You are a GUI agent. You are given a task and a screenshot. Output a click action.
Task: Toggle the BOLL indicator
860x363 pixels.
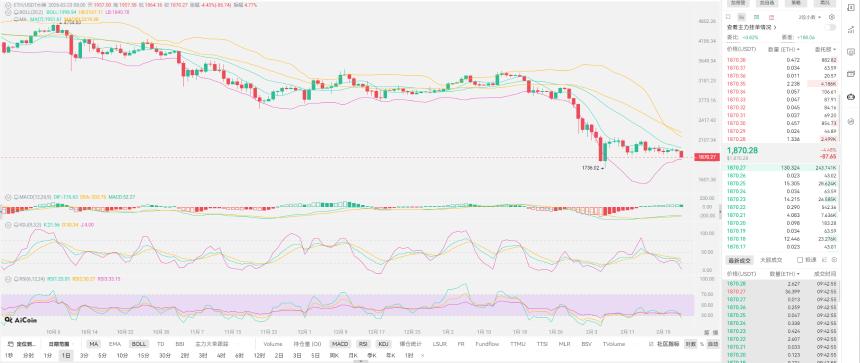click(138, 344)
